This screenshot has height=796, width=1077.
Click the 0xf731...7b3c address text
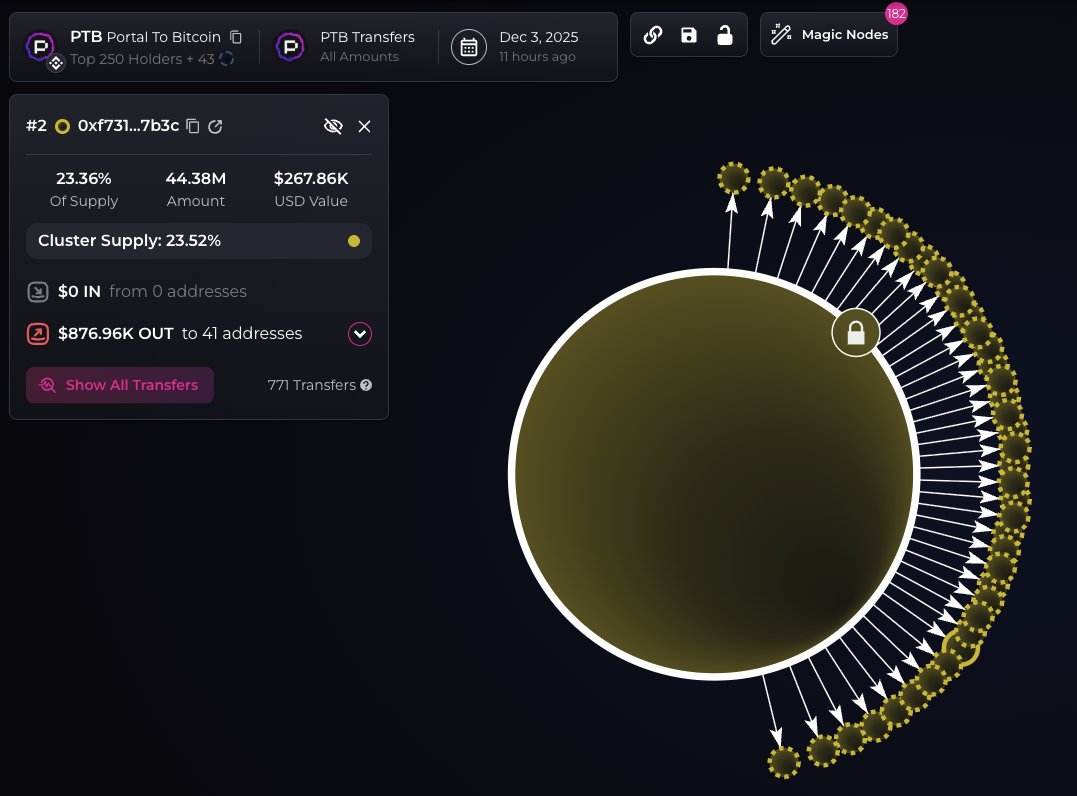click(128, 126)
